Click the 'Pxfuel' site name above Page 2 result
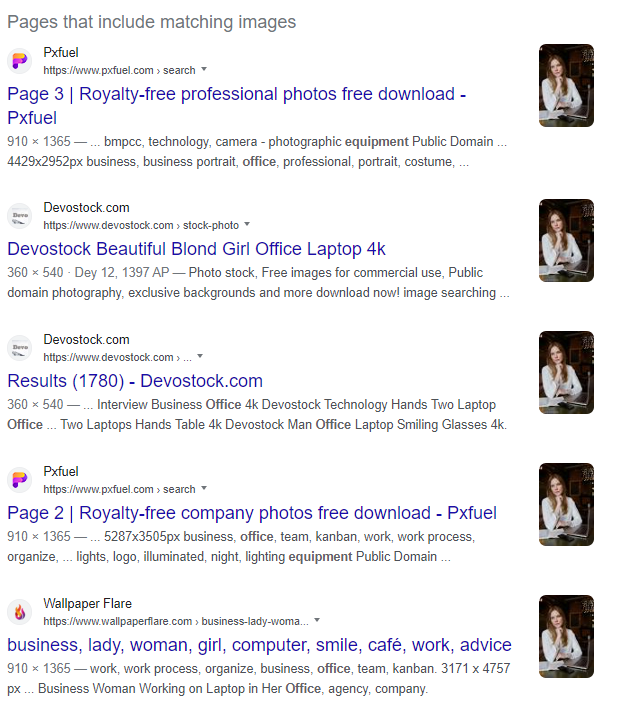Viewport: 622px width, 708px height. click(x=61, y=471)
